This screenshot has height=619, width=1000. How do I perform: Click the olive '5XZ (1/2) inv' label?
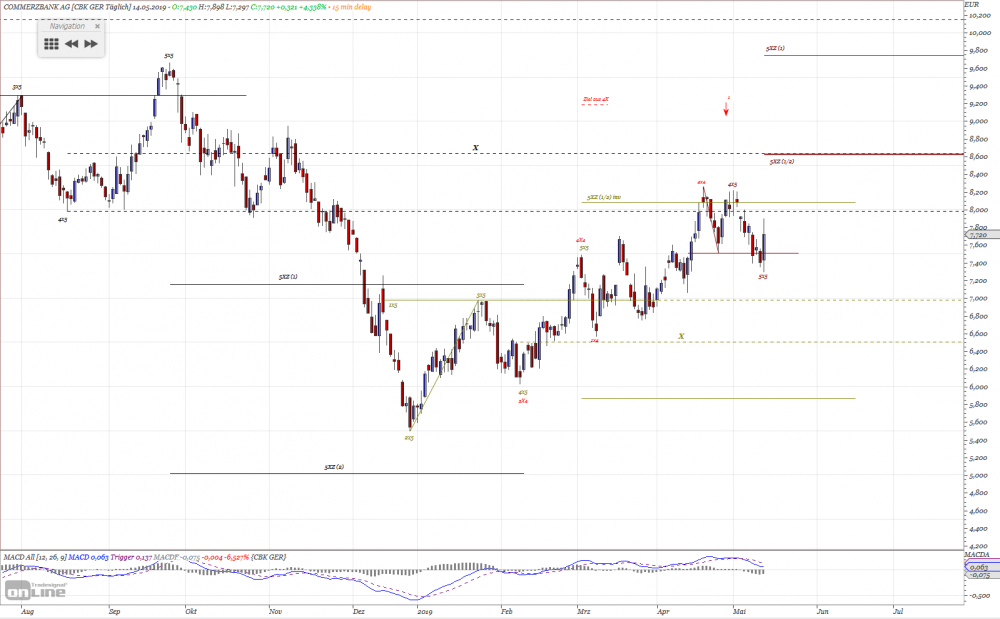[604, 198]
